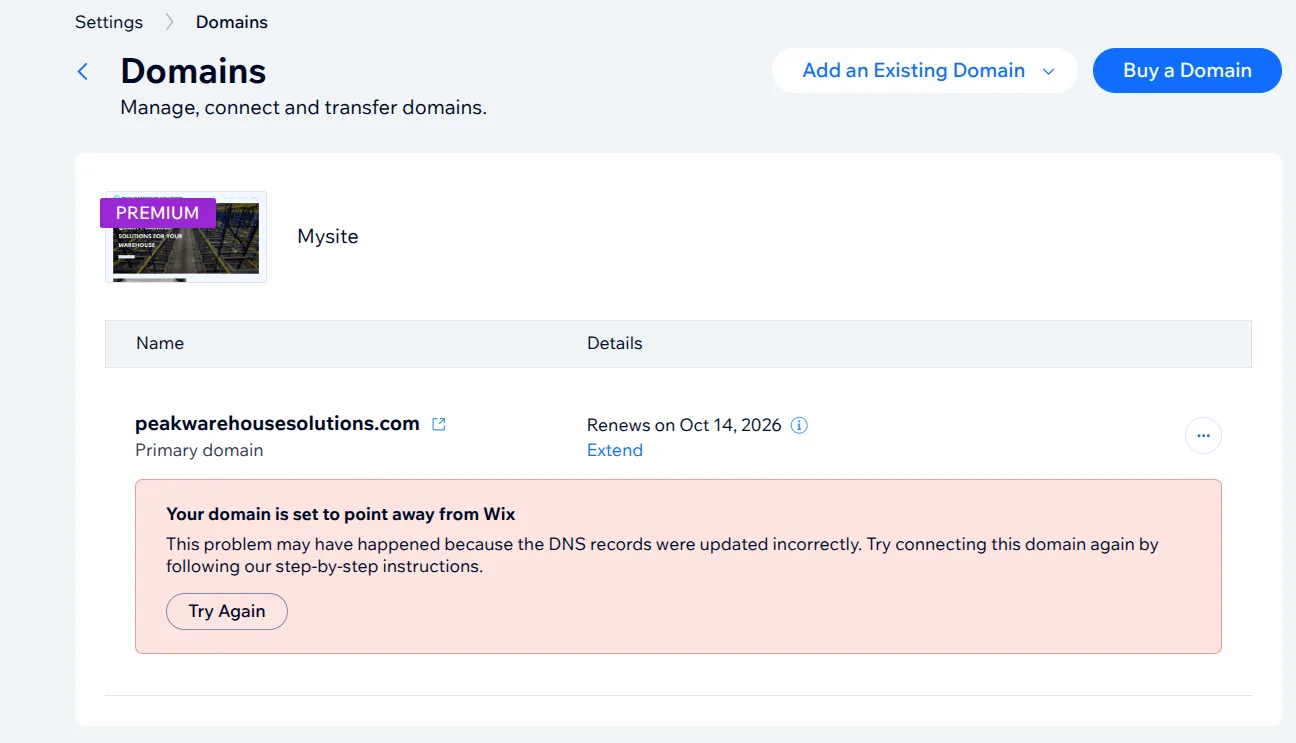Select the peakwarehousesolutions.com domain name
The height and width of the screenshot is (743, 1296).
(276, 423)
